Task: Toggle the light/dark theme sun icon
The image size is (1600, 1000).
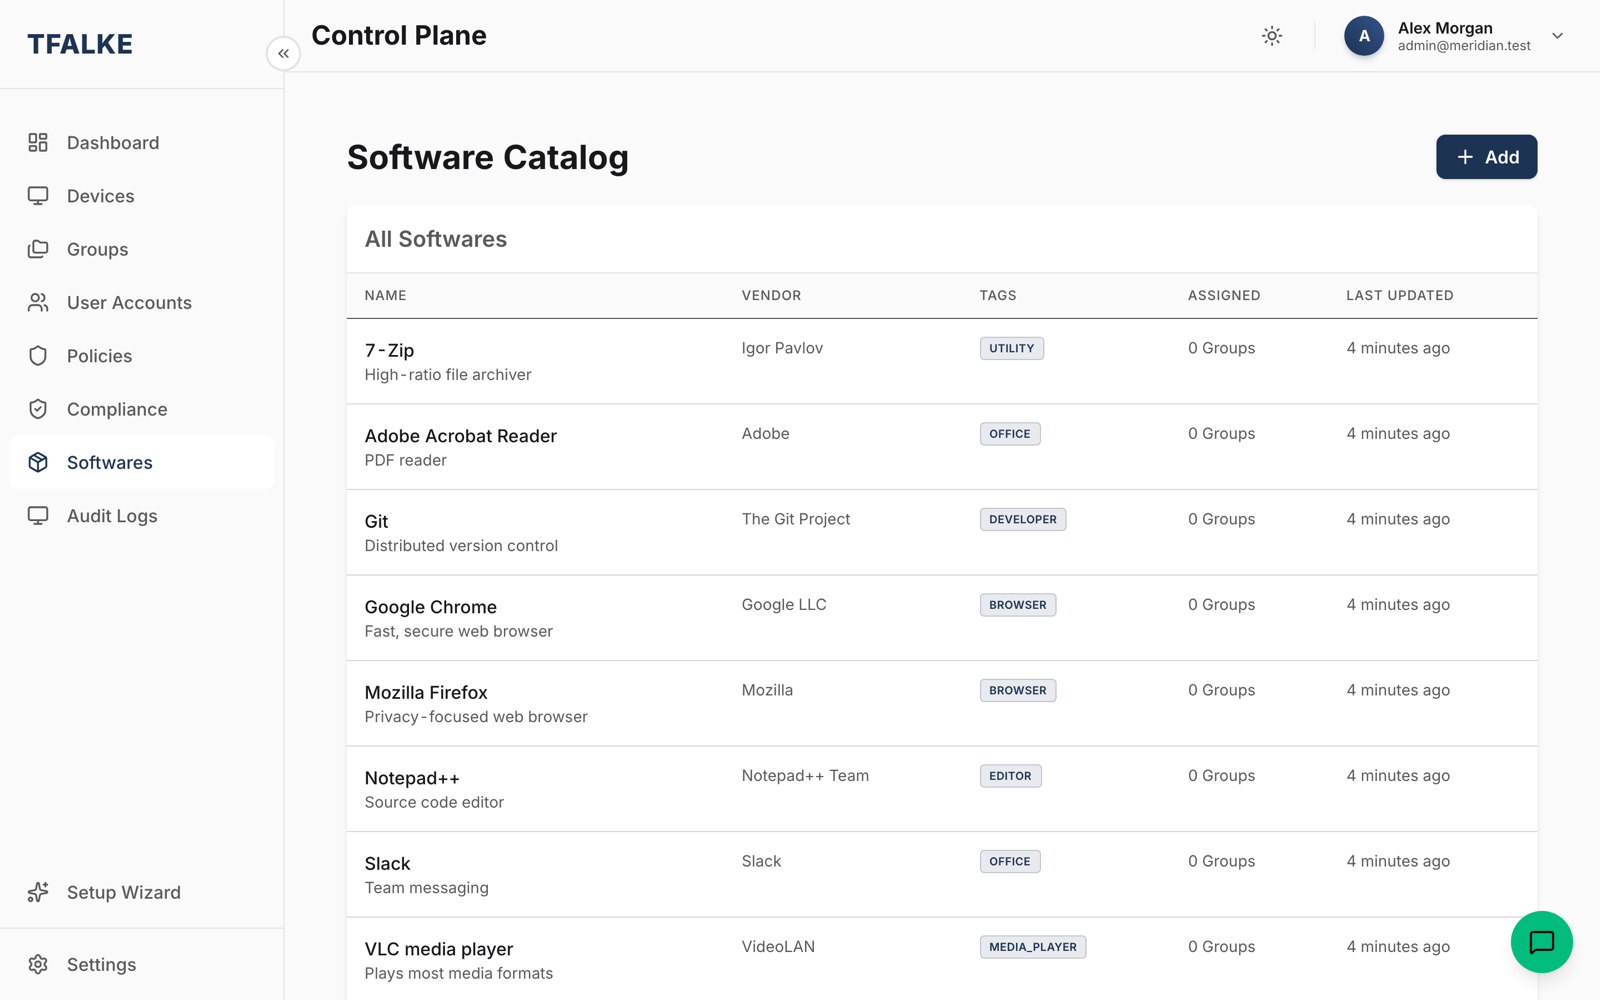Action: (1272, 36)
